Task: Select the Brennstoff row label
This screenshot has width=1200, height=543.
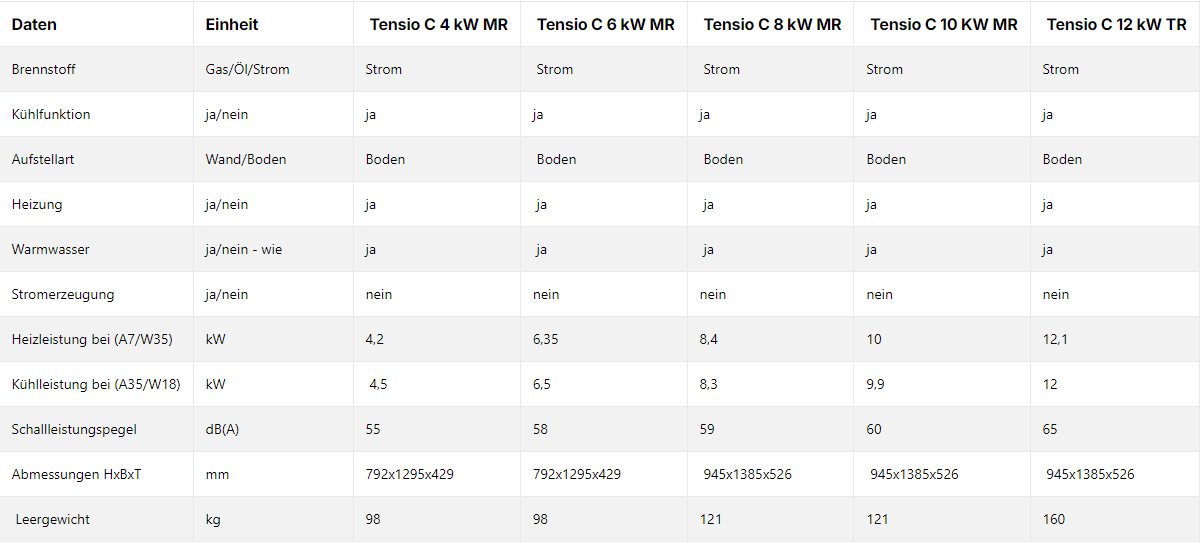Action: [43, 70]
